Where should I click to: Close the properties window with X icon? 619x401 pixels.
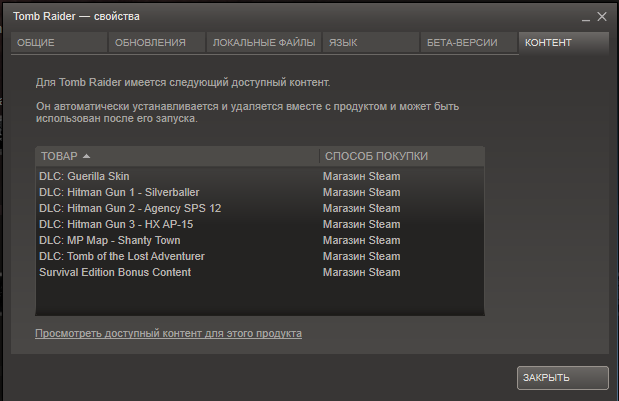[x=602, y=17]
